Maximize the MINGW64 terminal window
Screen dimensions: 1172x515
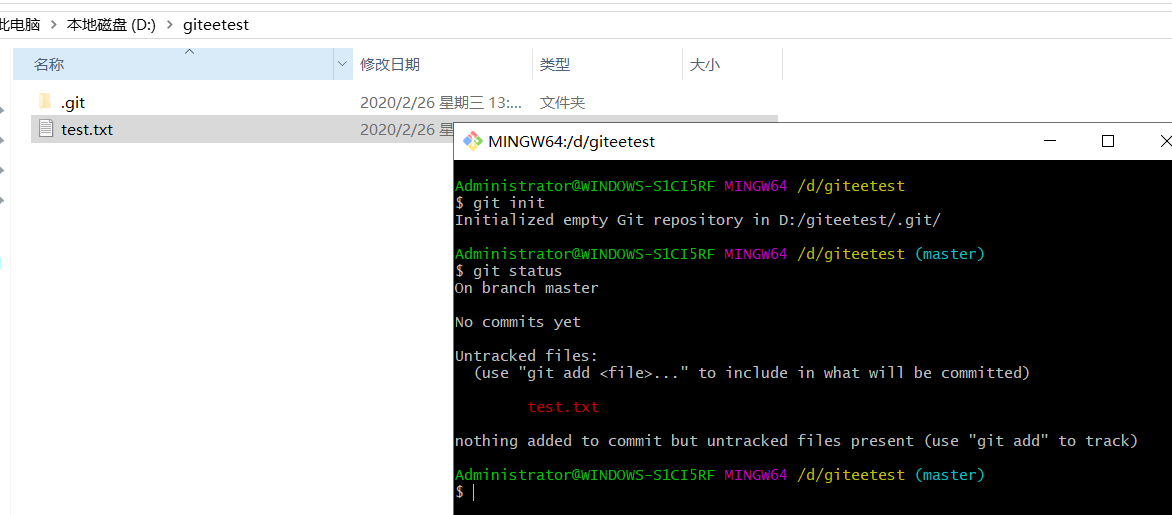click(1108, 141)
